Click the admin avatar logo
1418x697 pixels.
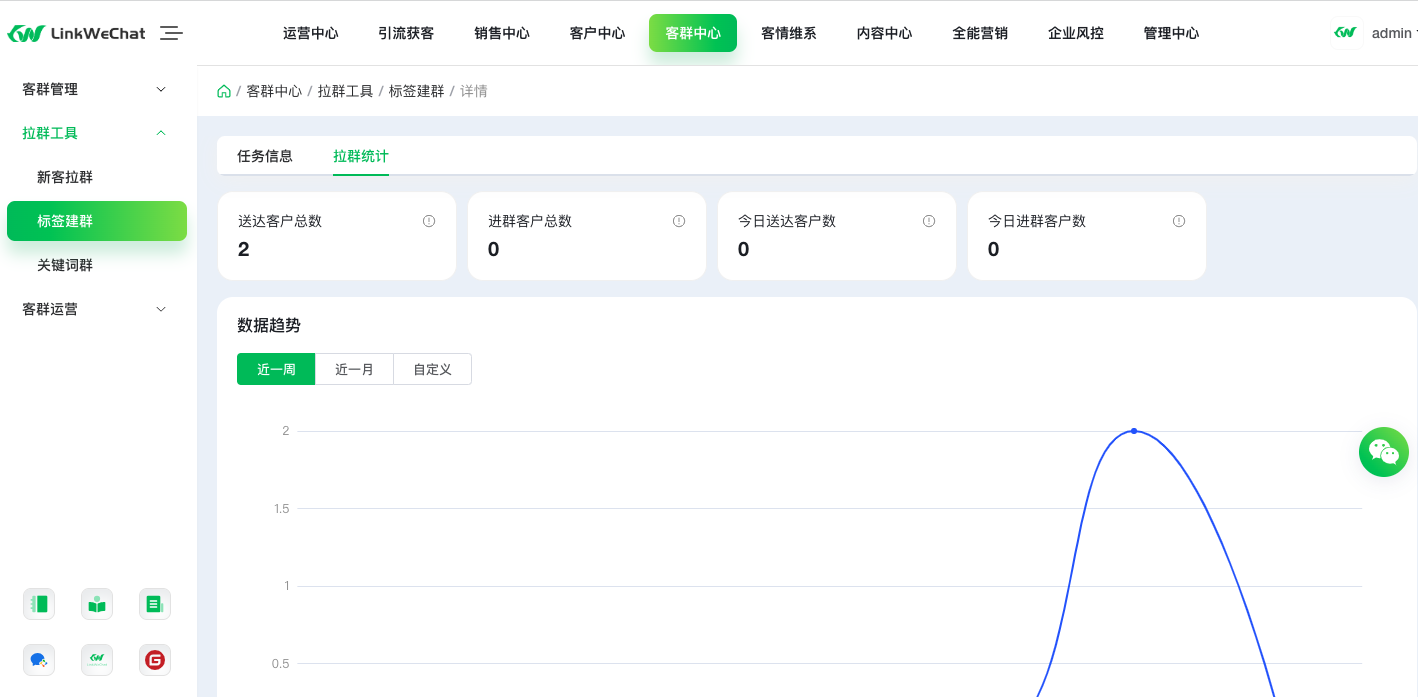1346,33
